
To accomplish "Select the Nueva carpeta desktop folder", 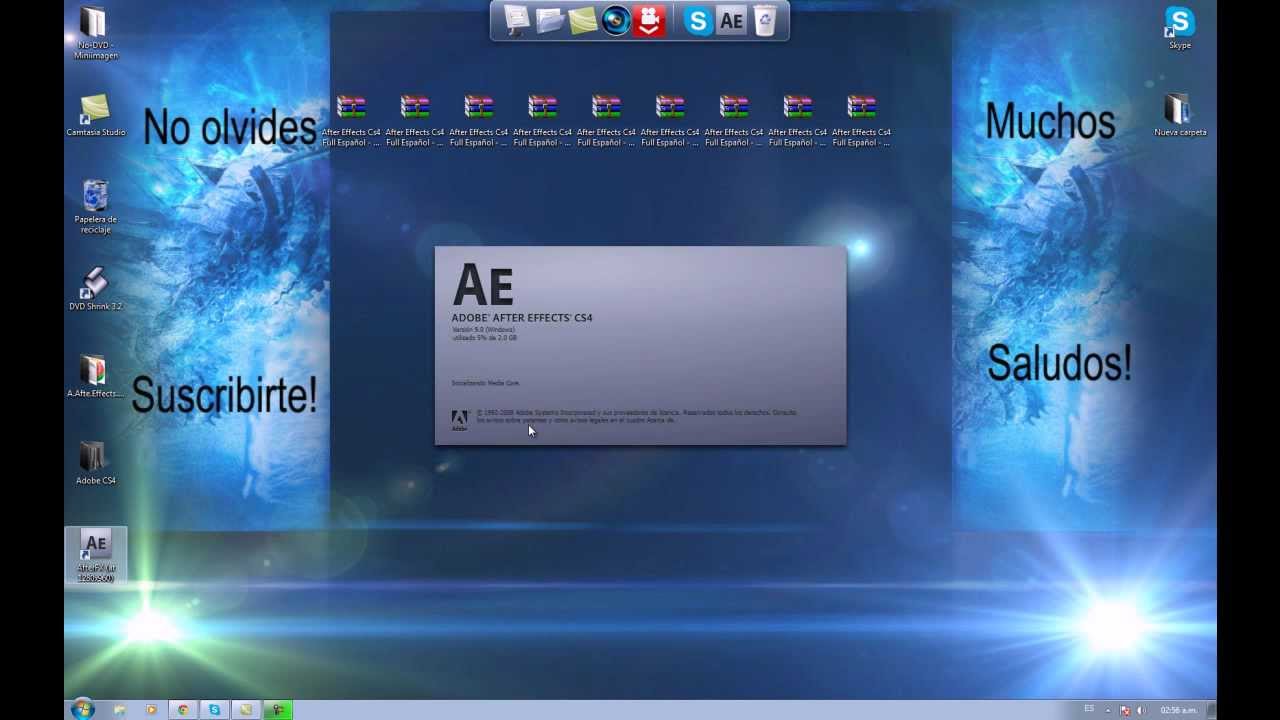I will (1180, 115).
